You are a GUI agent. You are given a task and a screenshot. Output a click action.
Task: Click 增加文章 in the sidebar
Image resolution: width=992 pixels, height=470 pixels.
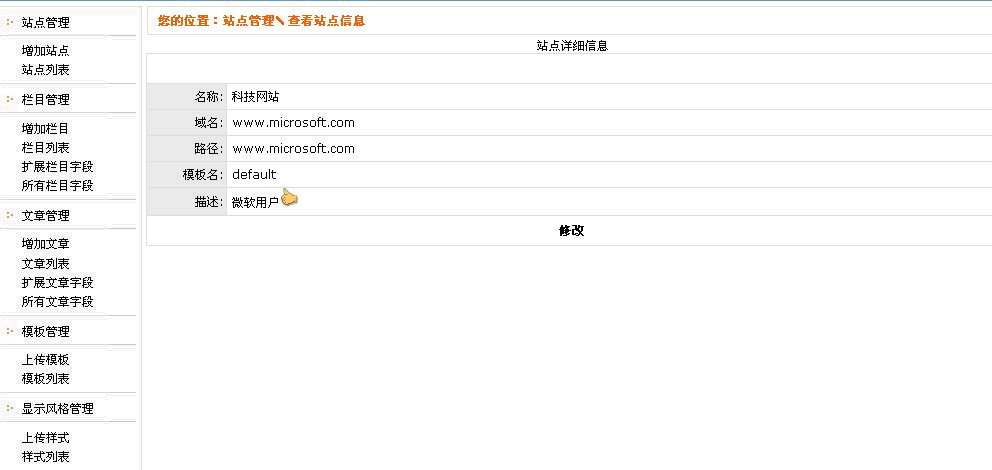46,244
